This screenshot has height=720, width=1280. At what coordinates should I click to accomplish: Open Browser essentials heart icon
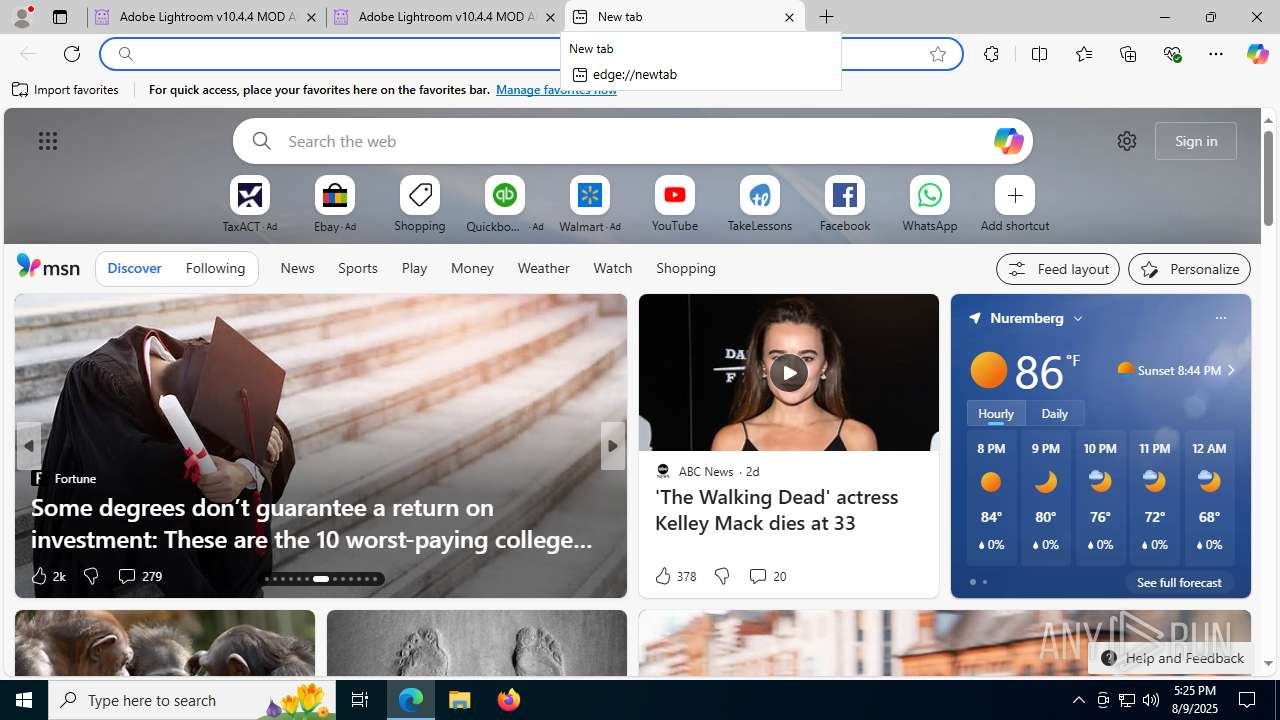(x=1172, y=54)
